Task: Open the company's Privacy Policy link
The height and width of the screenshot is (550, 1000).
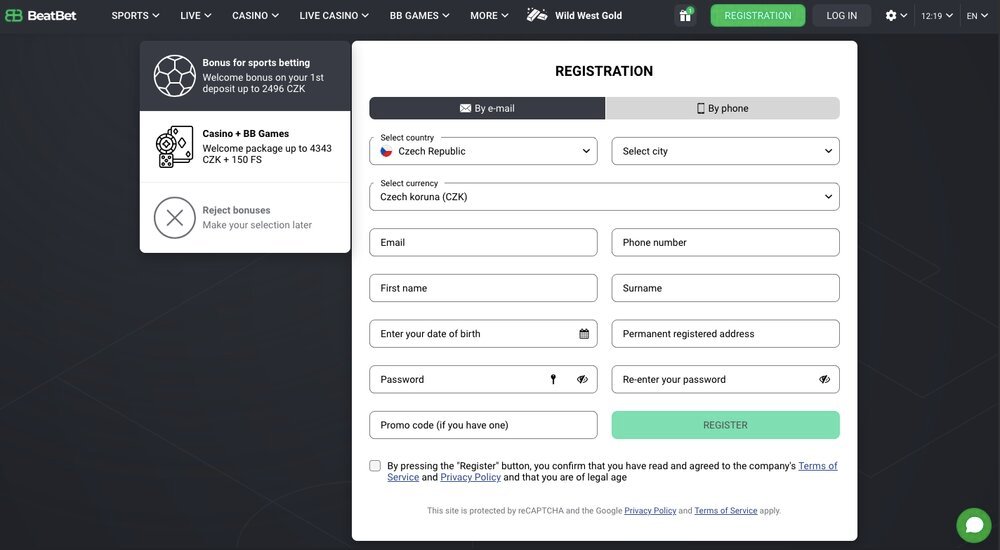Action: click(471, 477)
